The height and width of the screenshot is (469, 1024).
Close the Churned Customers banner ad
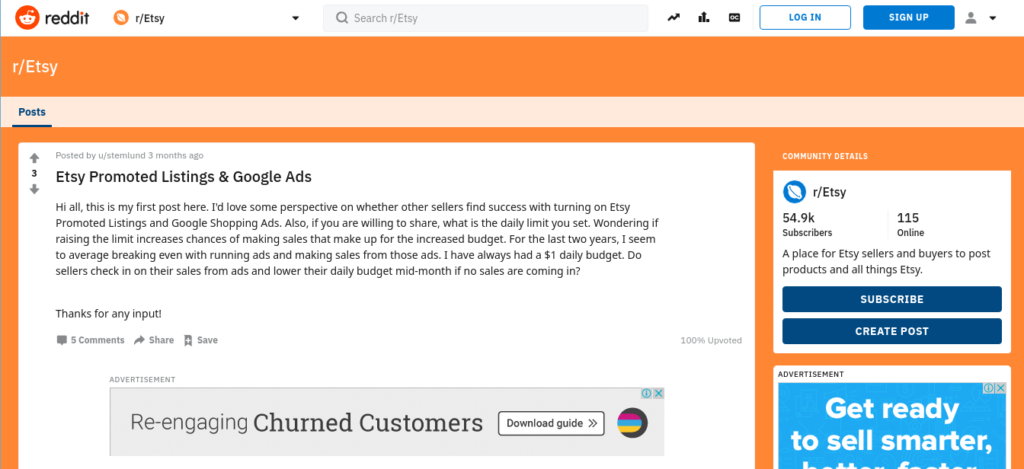[658, 393]
